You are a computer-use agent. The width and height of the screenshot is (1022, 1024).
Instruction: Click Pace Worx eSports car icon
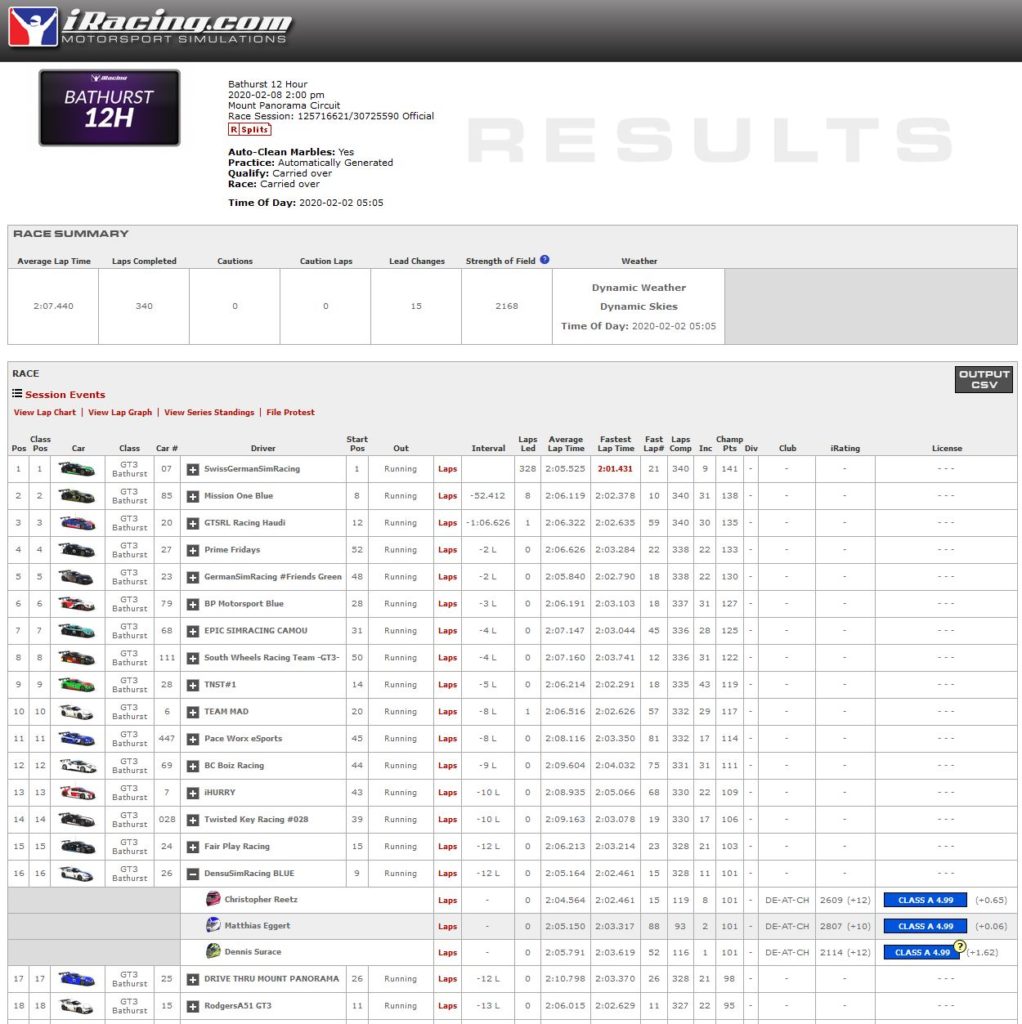pyautogui.click(x=77, y=739)
